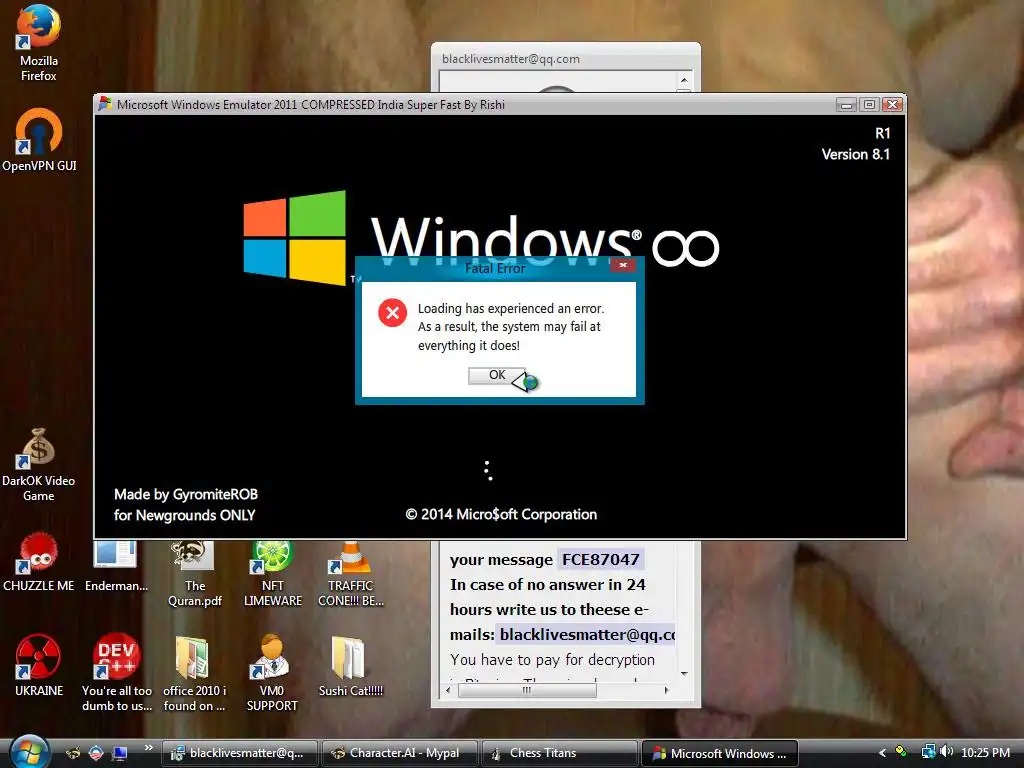The width and height of the screenshot is (1024, 768).
Task: Select the CHUZZLE ME desktop icon
Action: click(x=39, y=562)
